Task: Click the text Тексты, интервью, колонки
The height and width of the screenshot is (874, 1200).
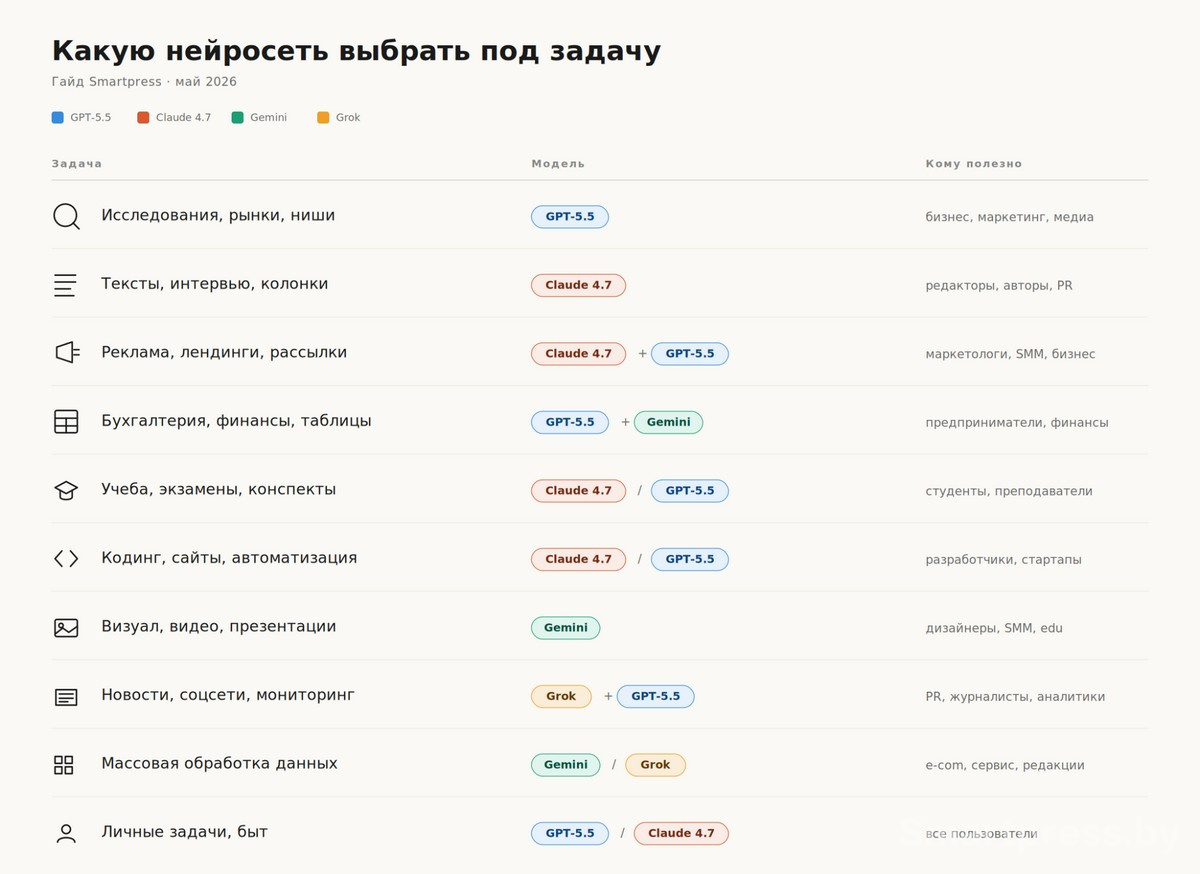Action: (215, 284)
